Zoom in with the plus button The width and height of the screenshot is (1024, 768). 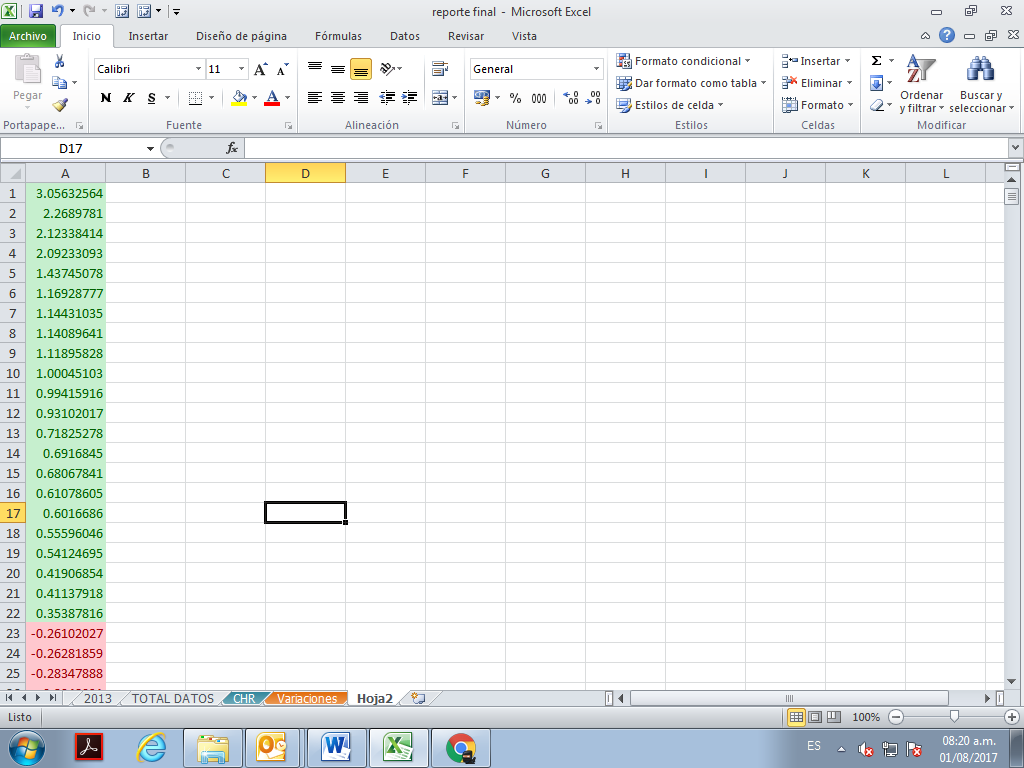1012,717
